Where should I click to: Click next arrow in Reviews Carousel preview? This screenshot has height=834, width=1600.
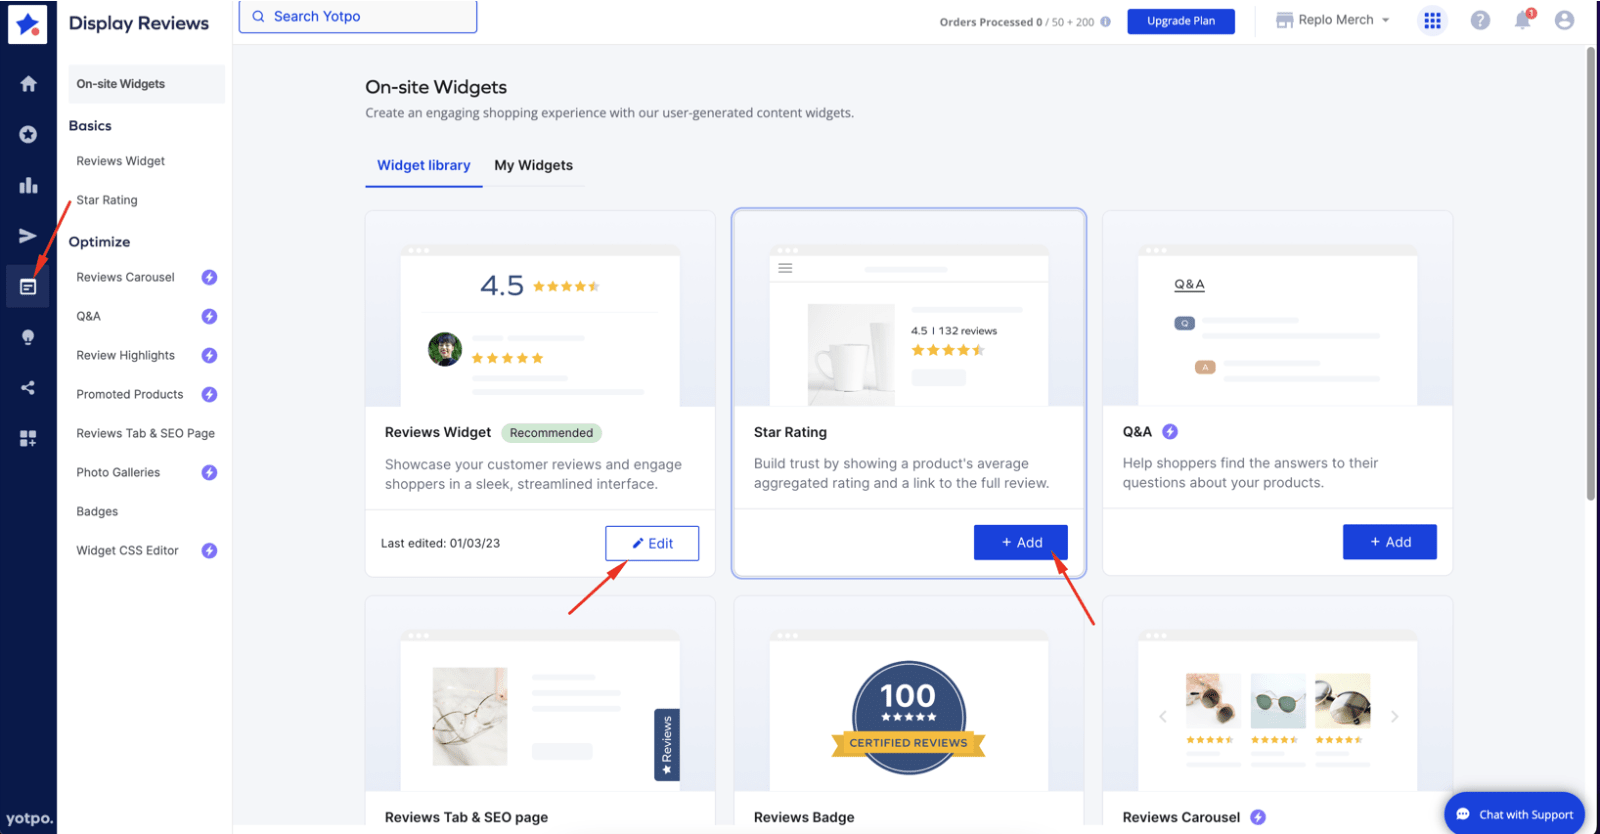[x=1394, y=716]
